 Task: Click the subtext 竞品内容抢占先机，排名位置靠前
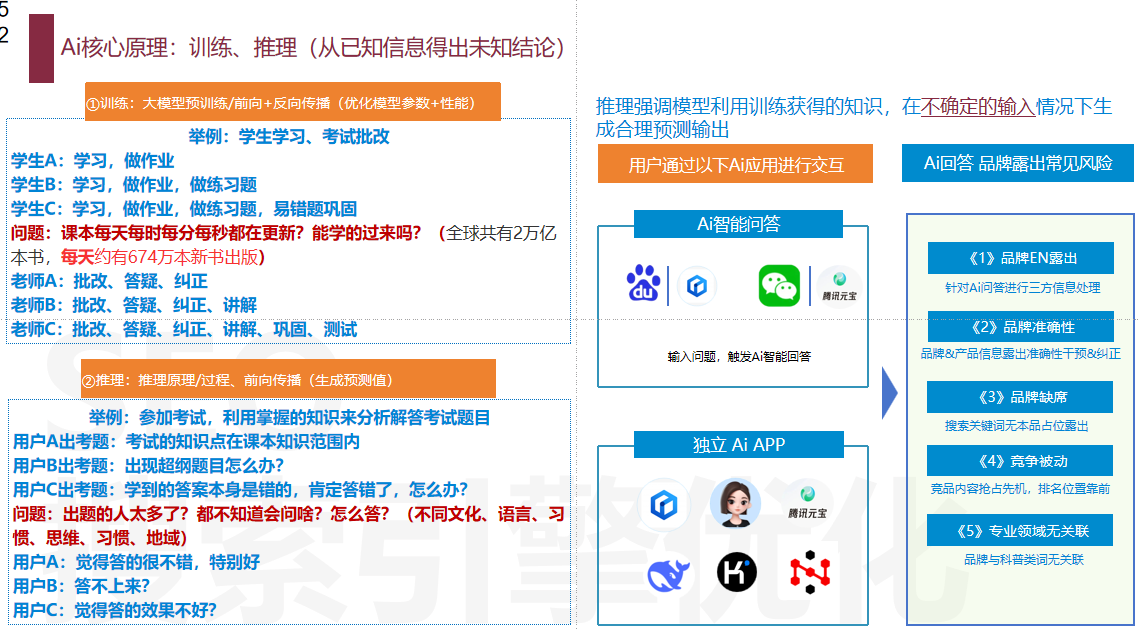coord(1020,489)
